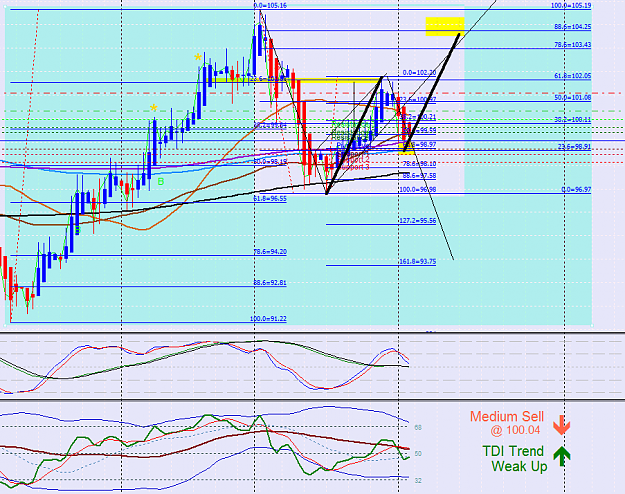This screenshot has height=494, width=625.
Task: Select the 88.6=97.58 retracement label
Action: point(419,176)
